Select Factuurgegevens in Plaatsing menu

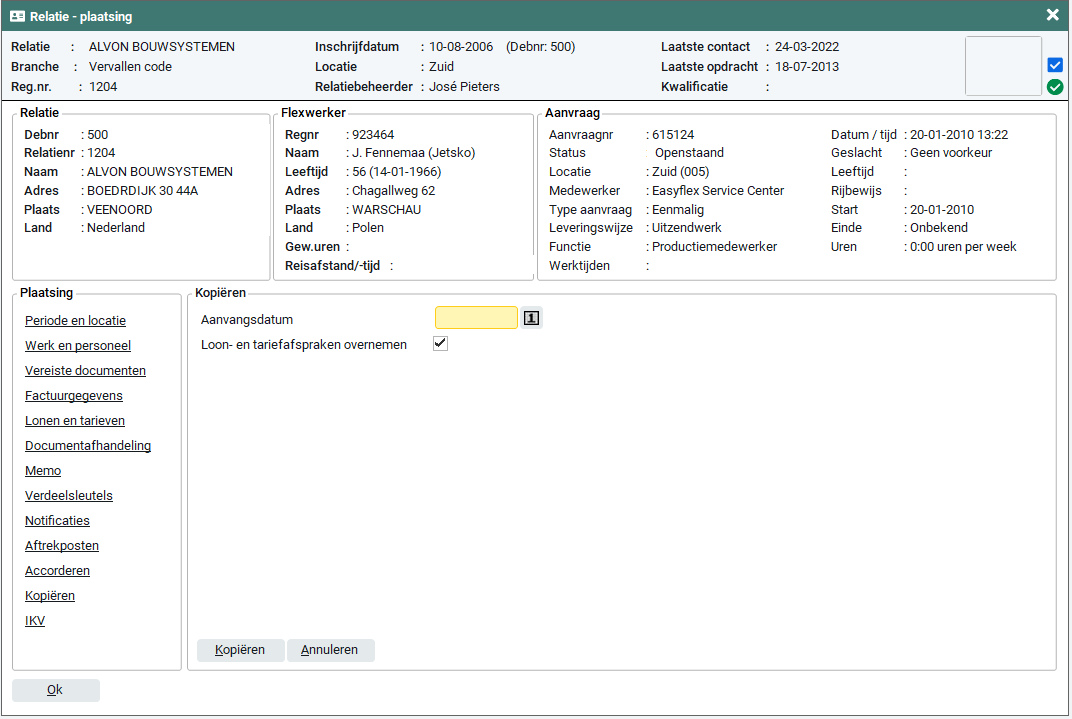click(74, 396)
